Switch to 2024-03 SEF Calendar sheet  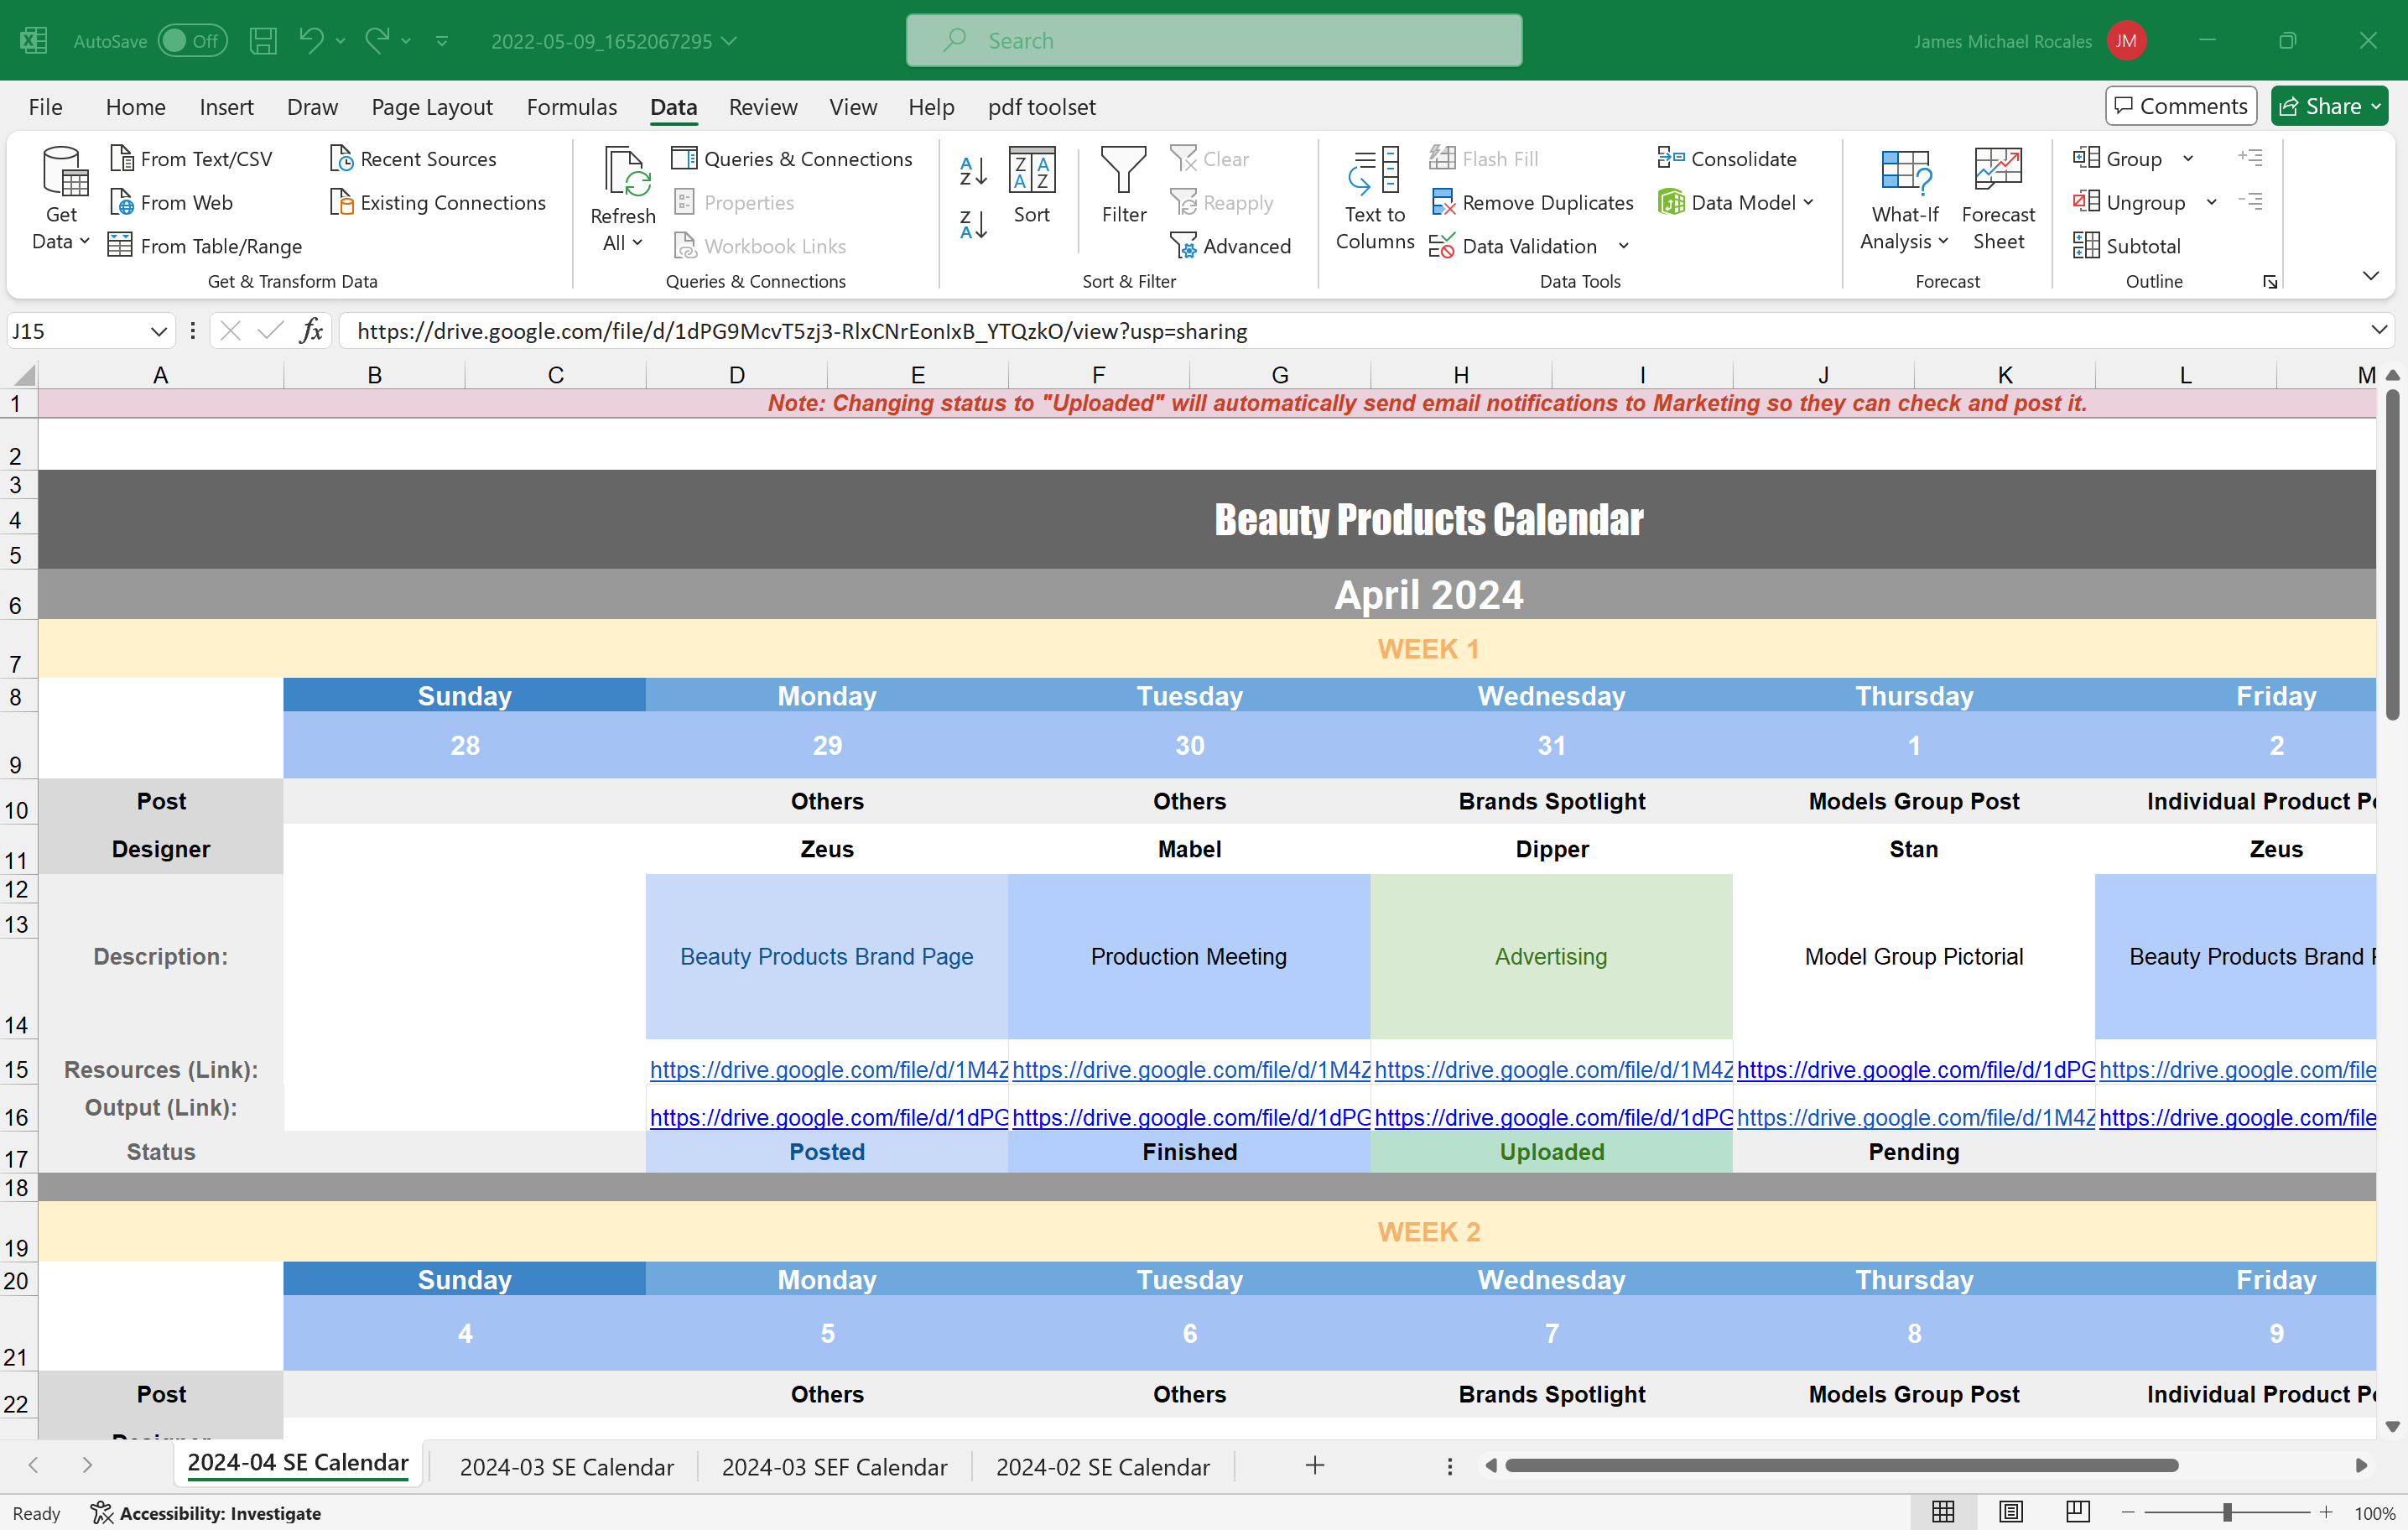pyautogui.click(x=834, y=1466)
